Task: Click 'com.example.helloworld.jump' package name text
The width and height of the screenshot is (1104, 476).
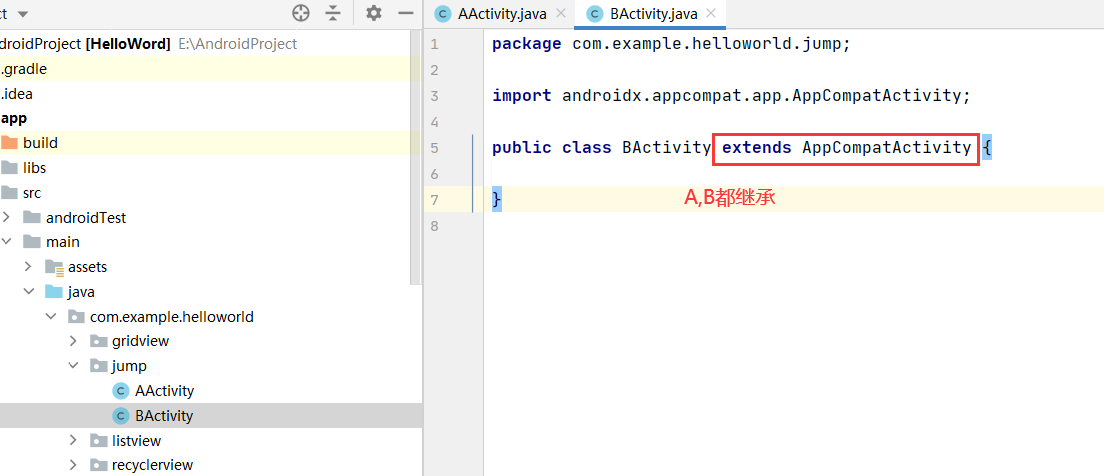Action: point(706,44)
